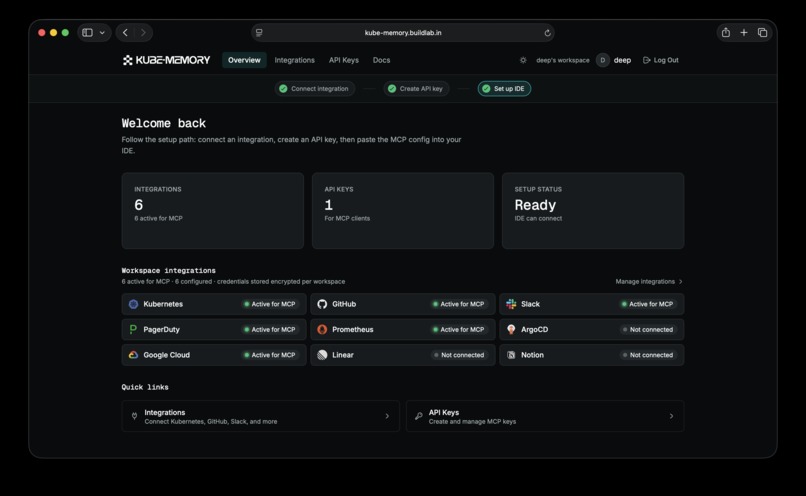Go back with the browser back arrow
Viewport: 806px width, 496px height.
125,32
